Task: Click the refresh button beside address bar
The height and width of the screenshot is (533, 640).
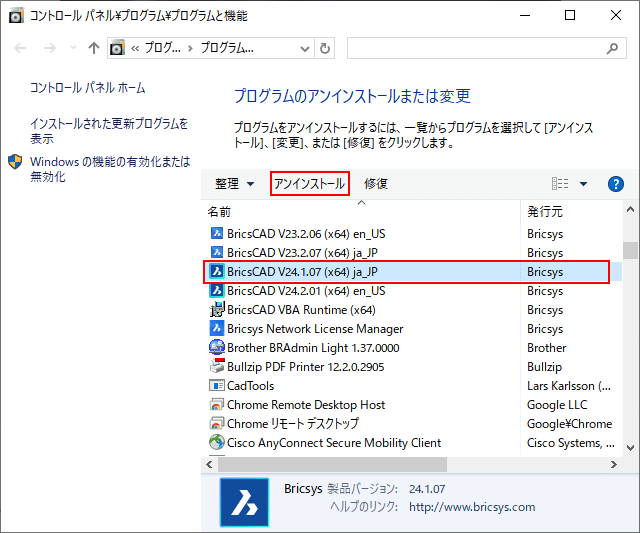Action: pyautogui.click(x=325, y=49)
